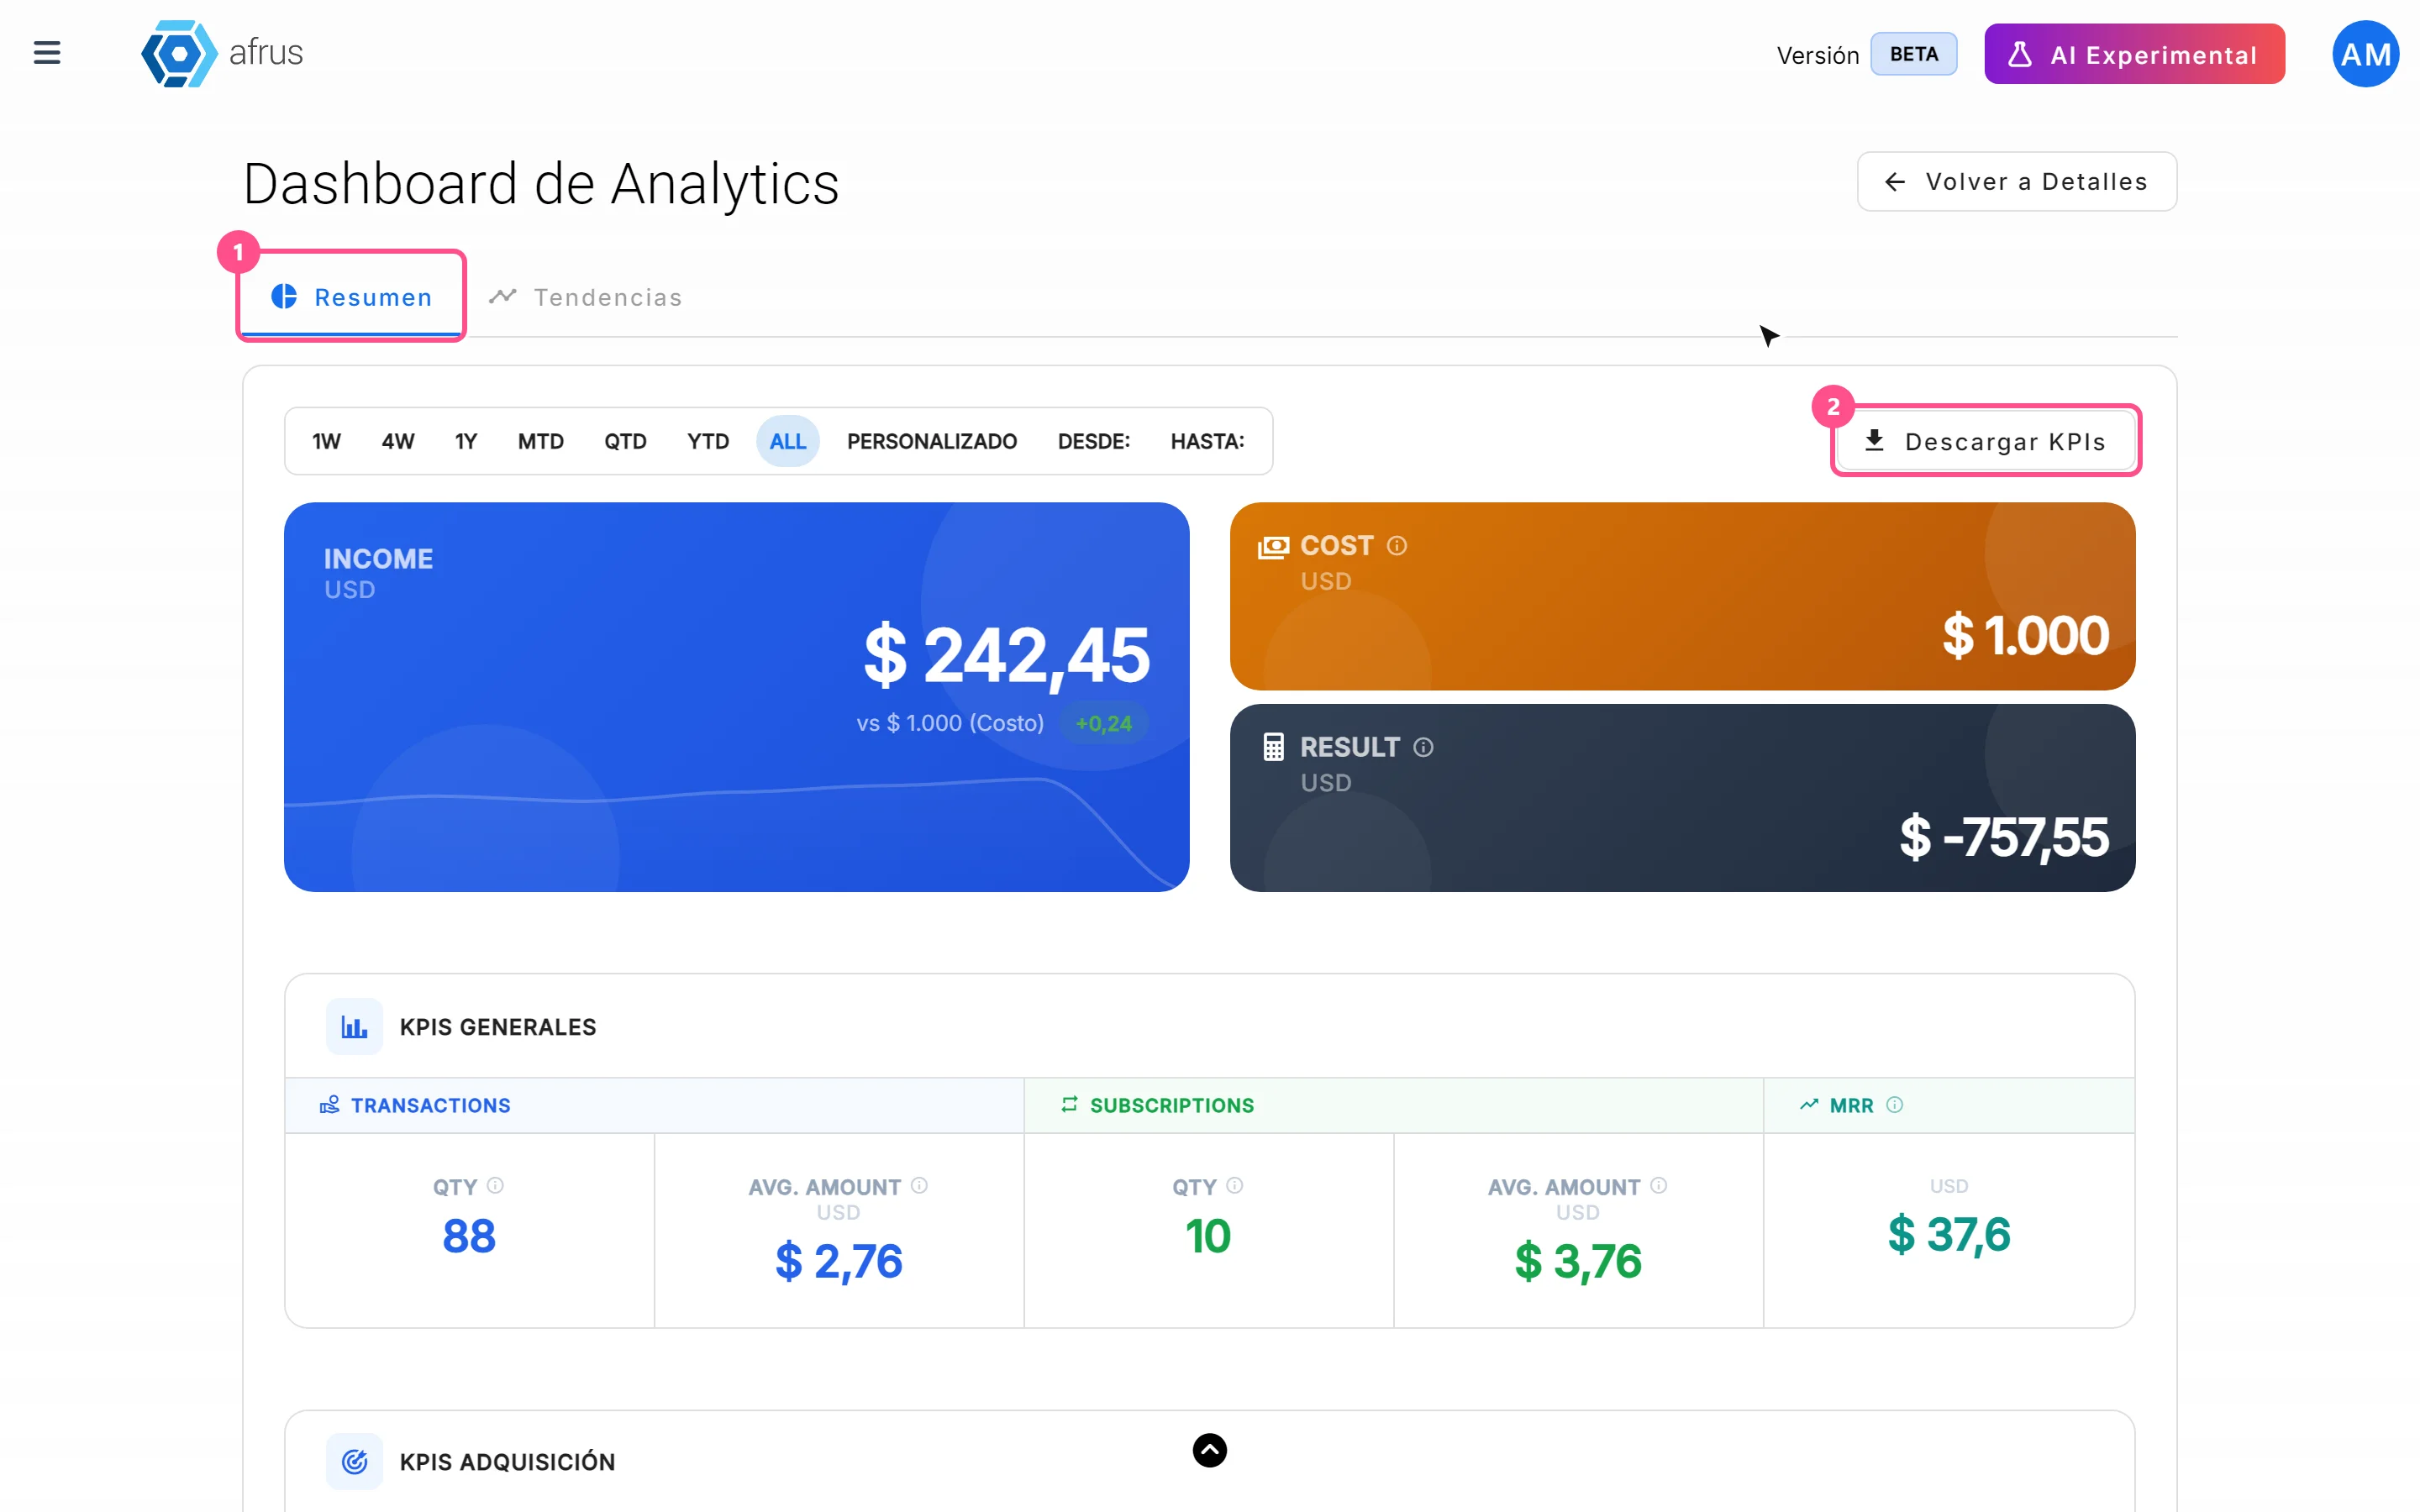Viewport: 2420px width, 1512px height.
Task: Click info icon beside Transactions AVG. AMOUNT
Action: [x=919, y=1186]
